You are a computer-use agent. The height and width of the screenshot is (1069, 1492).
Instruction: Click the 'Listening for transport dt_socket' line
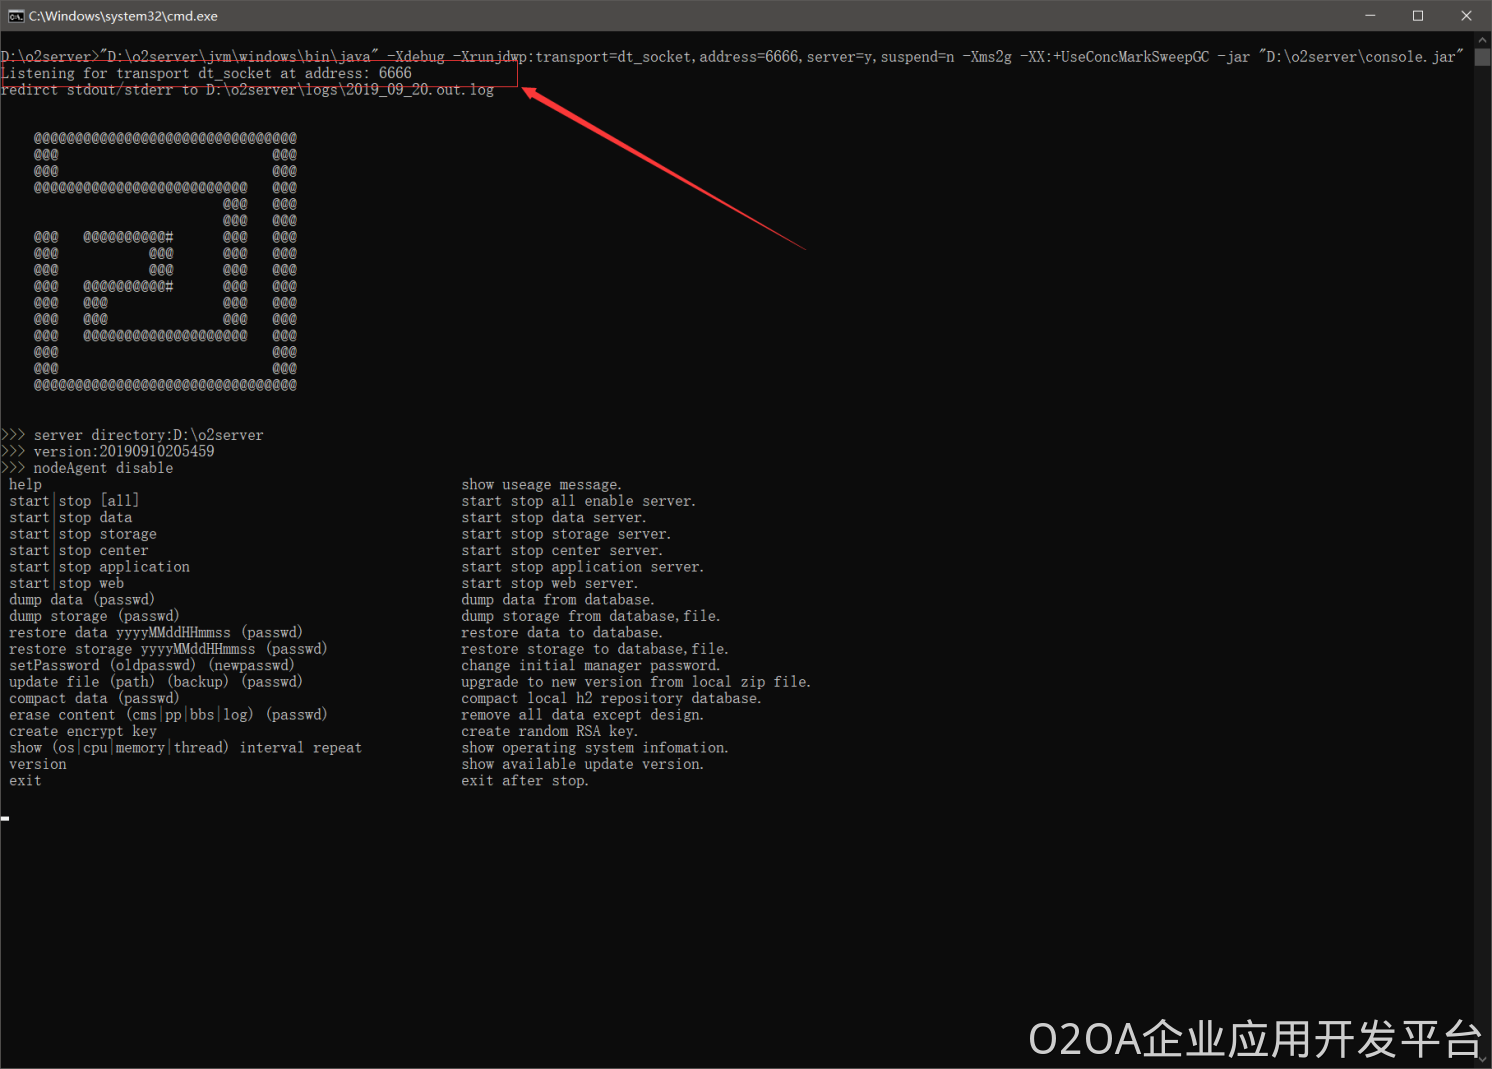(x=207, y=73)
